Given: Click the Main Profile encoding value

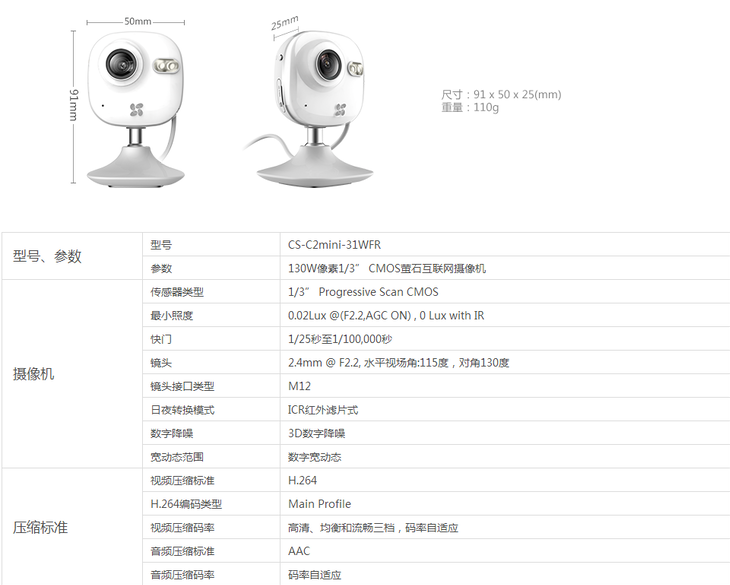Looking at the screenshot, I should tap(319, 504).
